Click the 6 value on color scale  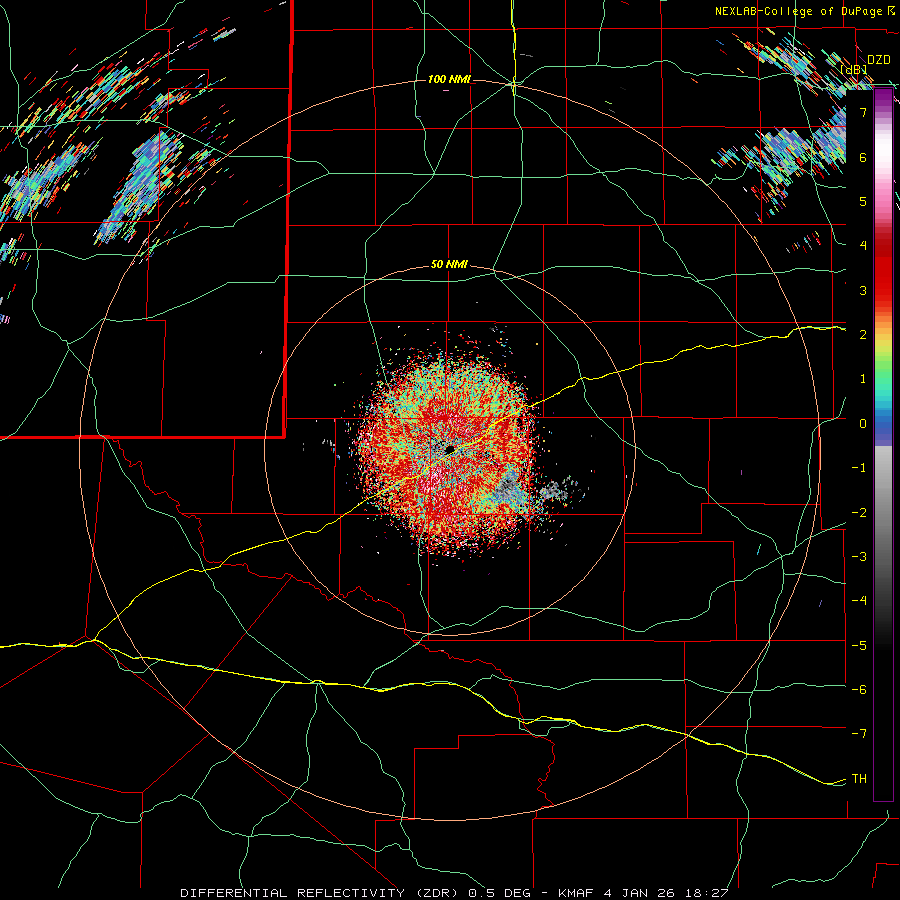click(x=863, y=157)
